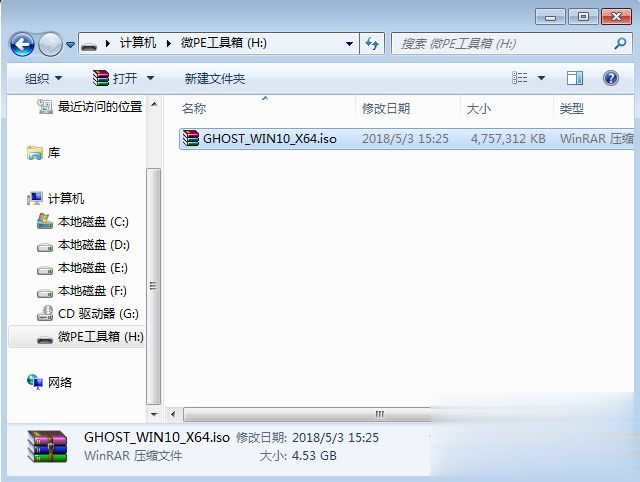Refresh the current folder view
The width and height of the screenshot is (640, 482).
372,43
